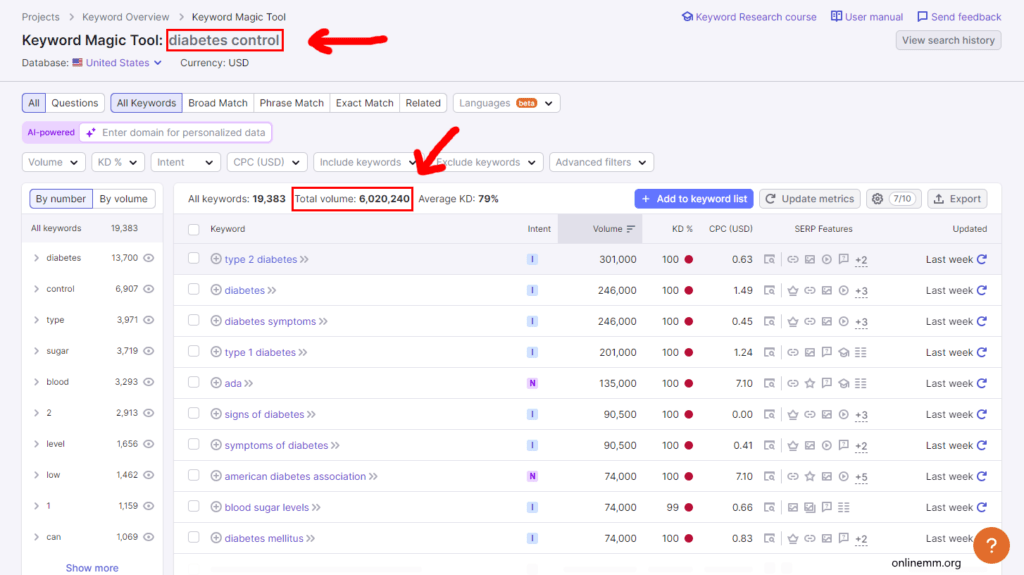Refresh the 'type 2 diabetes' row data
The height and width of the screenshot is (575, 1024).
point(982,259)
